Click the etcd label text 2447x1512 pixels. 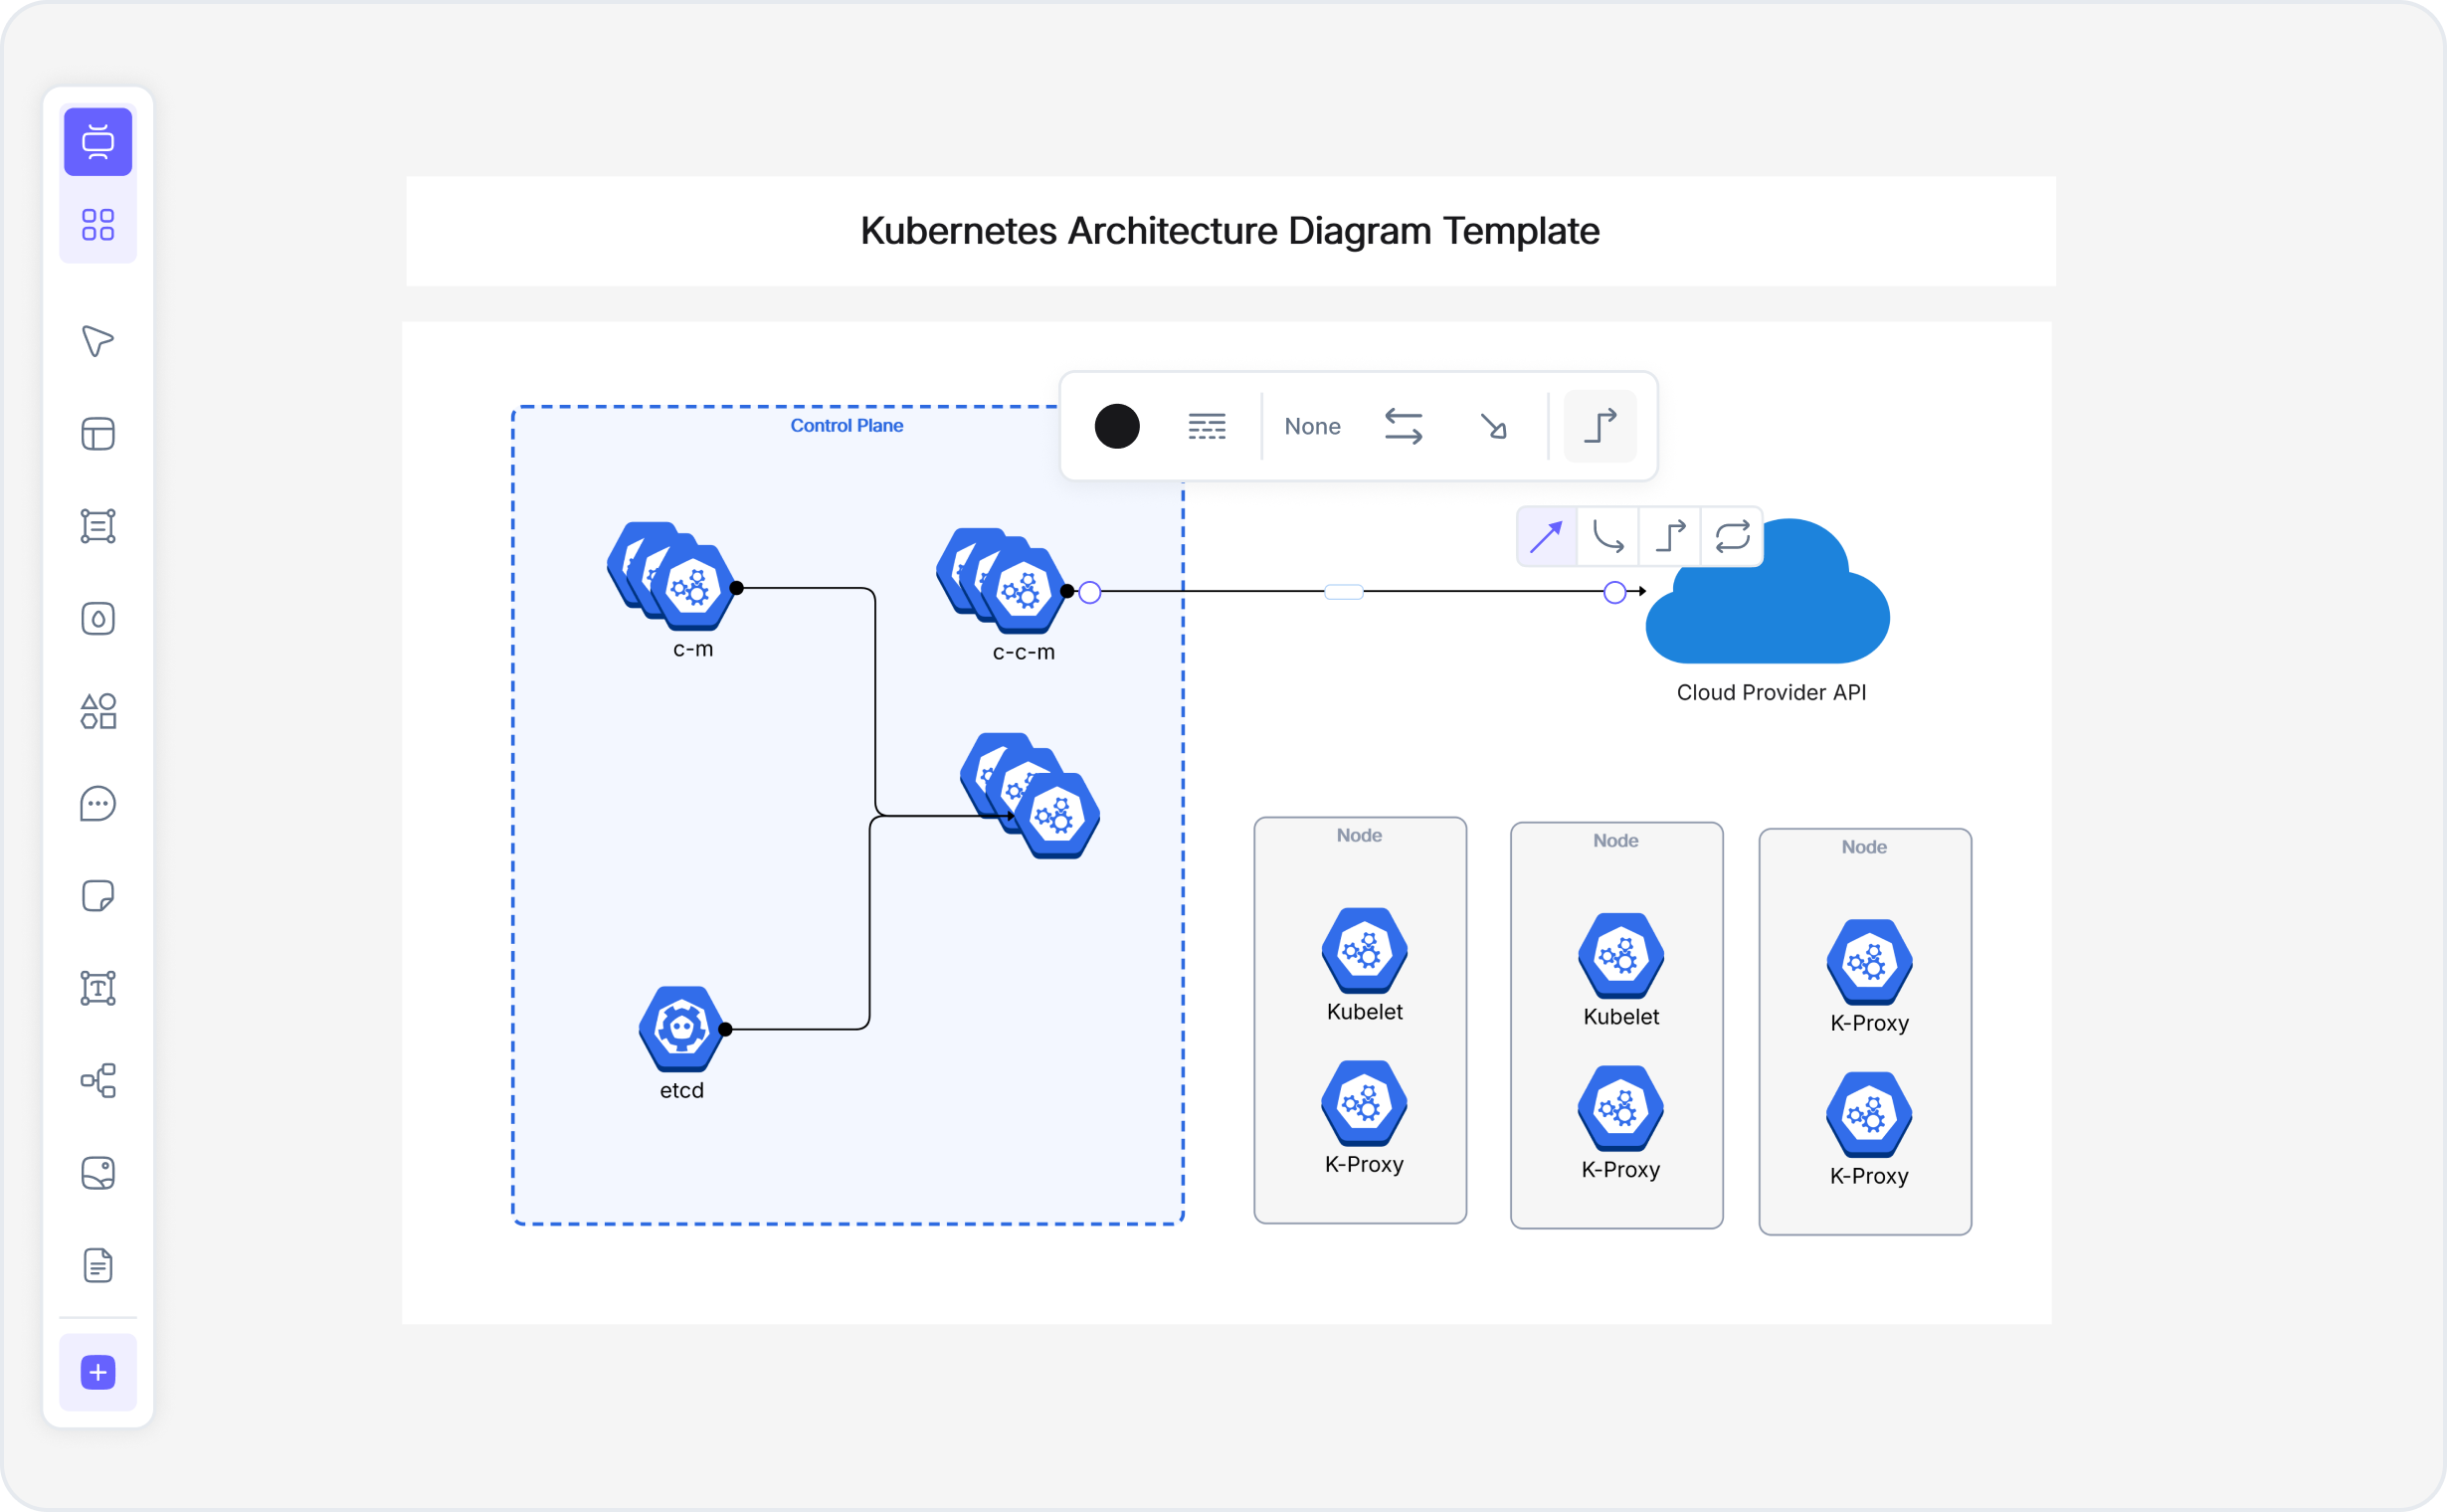[681, 1091]
